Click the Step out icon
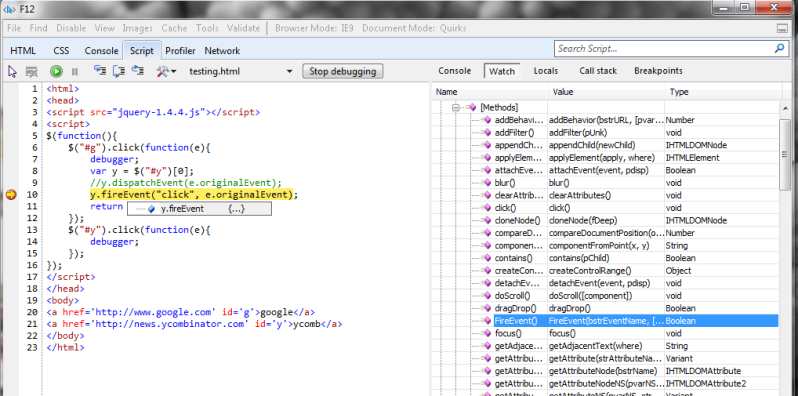Image resolution: width=798 pixels, height=396 pixels. [137, 71]
